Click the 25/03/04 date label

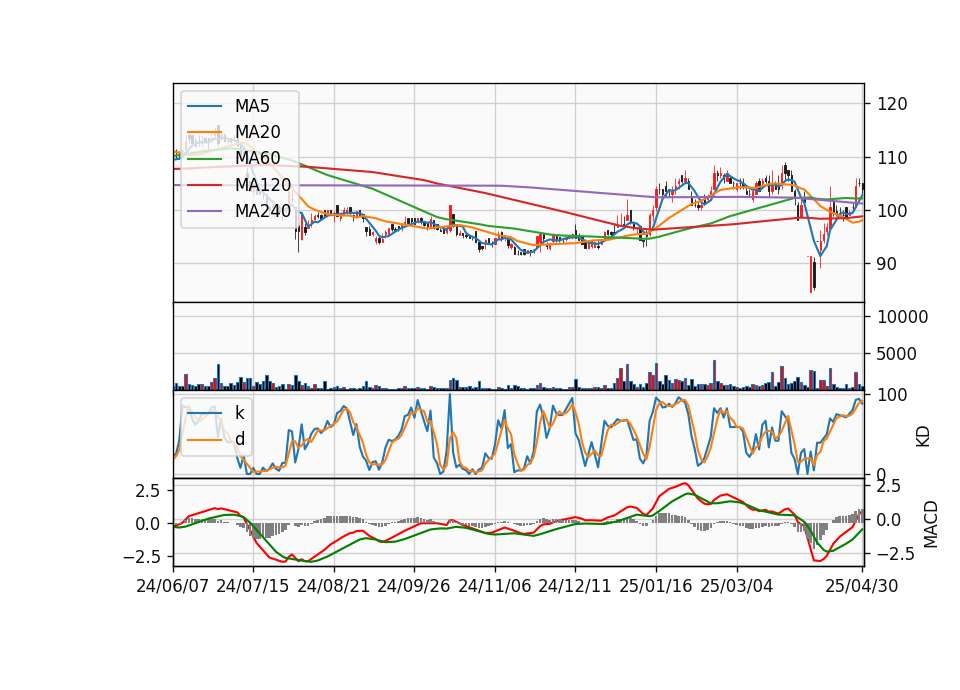coord(736,586)
